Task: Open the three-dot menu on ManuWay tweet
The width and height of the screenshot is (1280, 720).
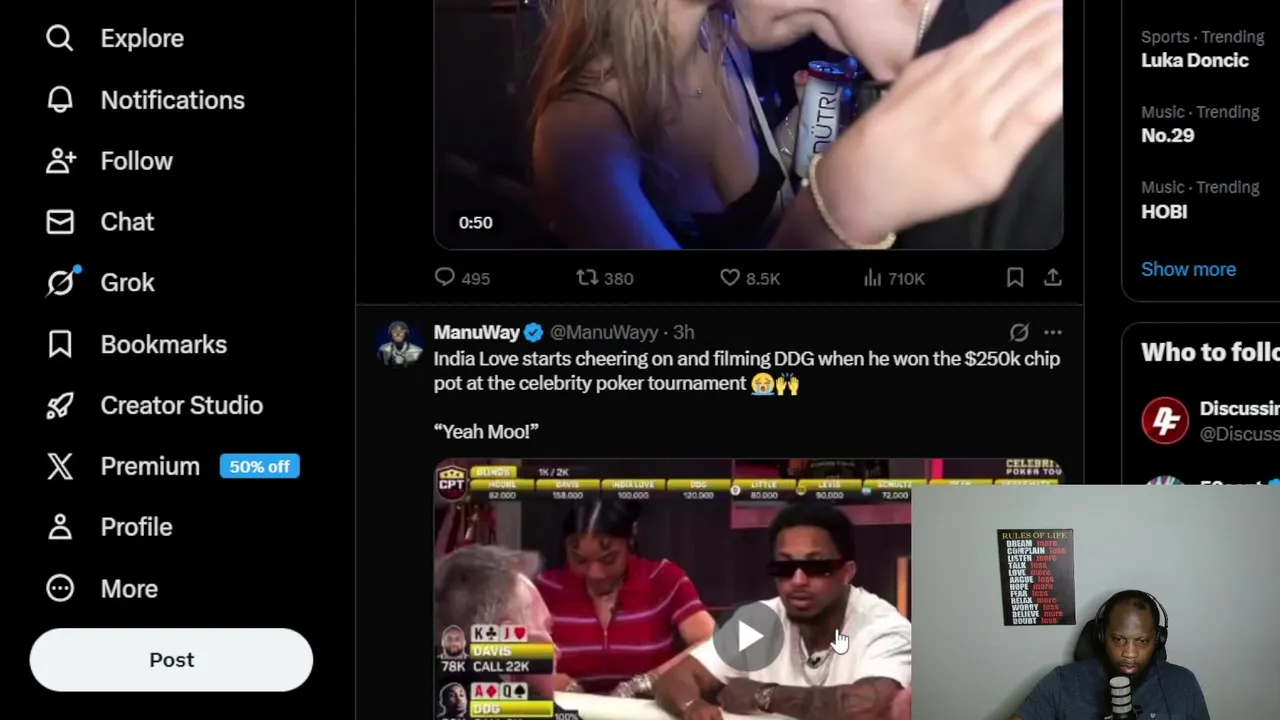Action: tap(1053, 332)
